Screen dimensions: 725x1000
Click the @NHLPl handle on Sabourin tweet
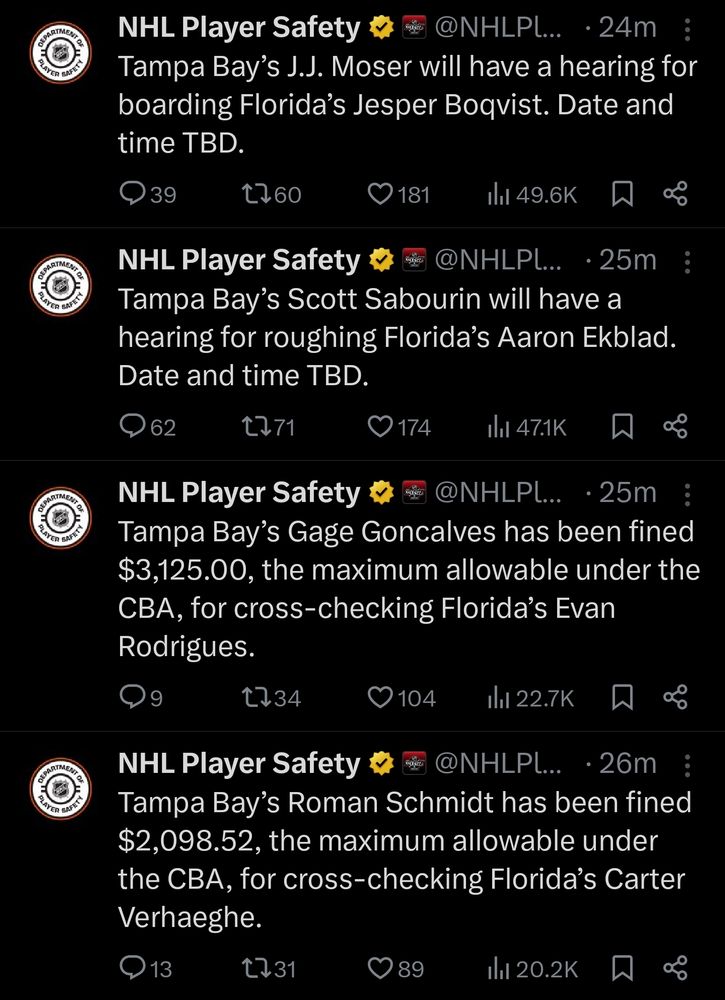[495, 261]
